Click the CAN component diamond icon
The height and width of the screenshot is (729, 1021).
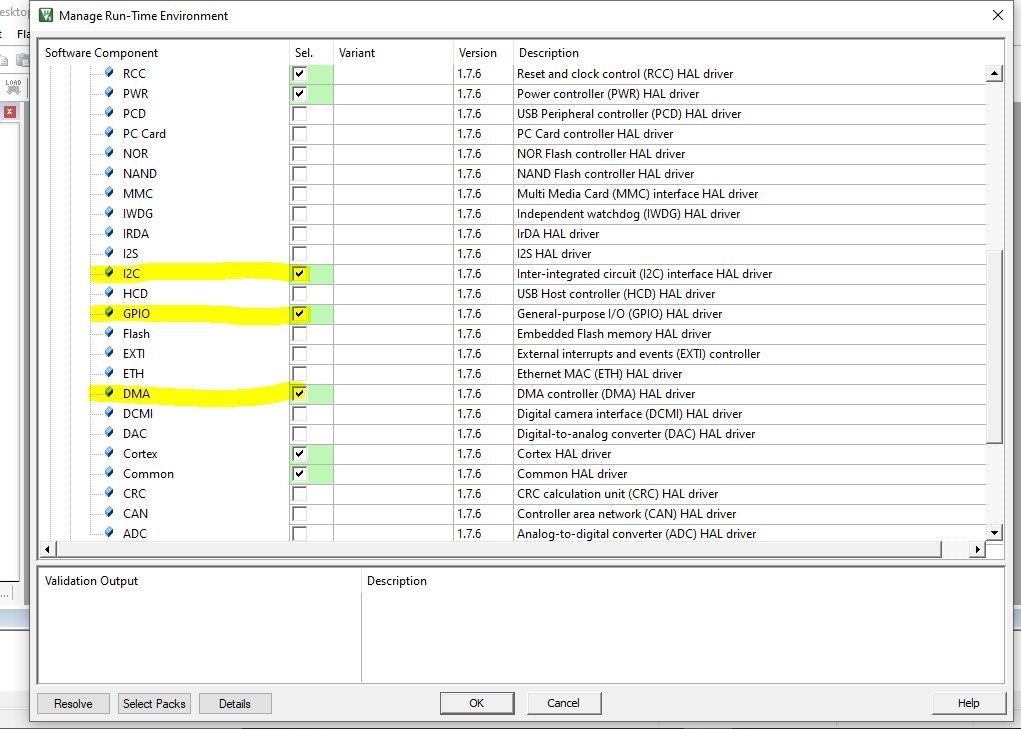(109, 513)
